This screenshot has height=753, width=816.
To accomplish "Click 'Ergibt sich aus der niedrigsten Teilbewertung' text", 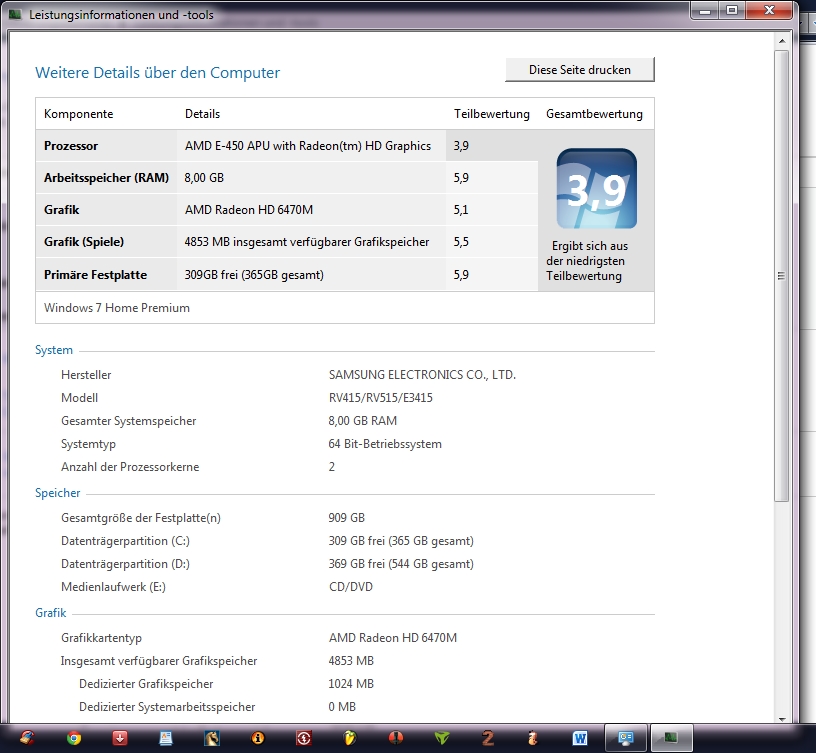I will [587, 261].
